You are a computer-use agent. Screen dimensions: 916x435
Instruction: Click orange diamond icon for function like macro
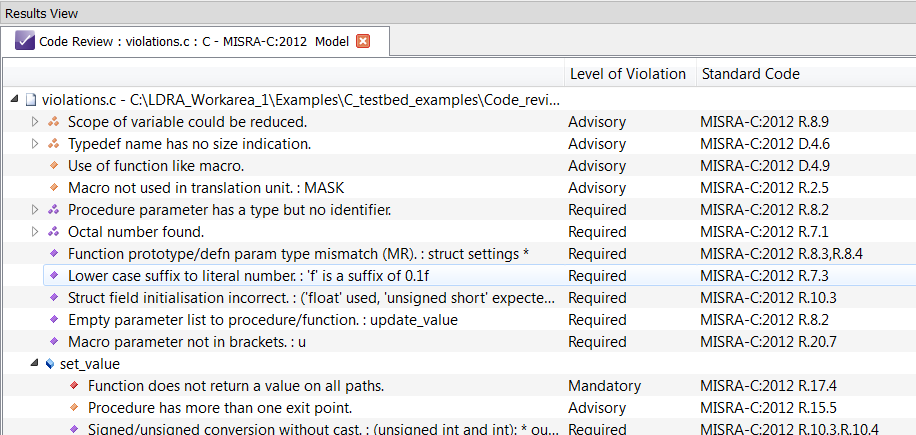tap(54, 166)
